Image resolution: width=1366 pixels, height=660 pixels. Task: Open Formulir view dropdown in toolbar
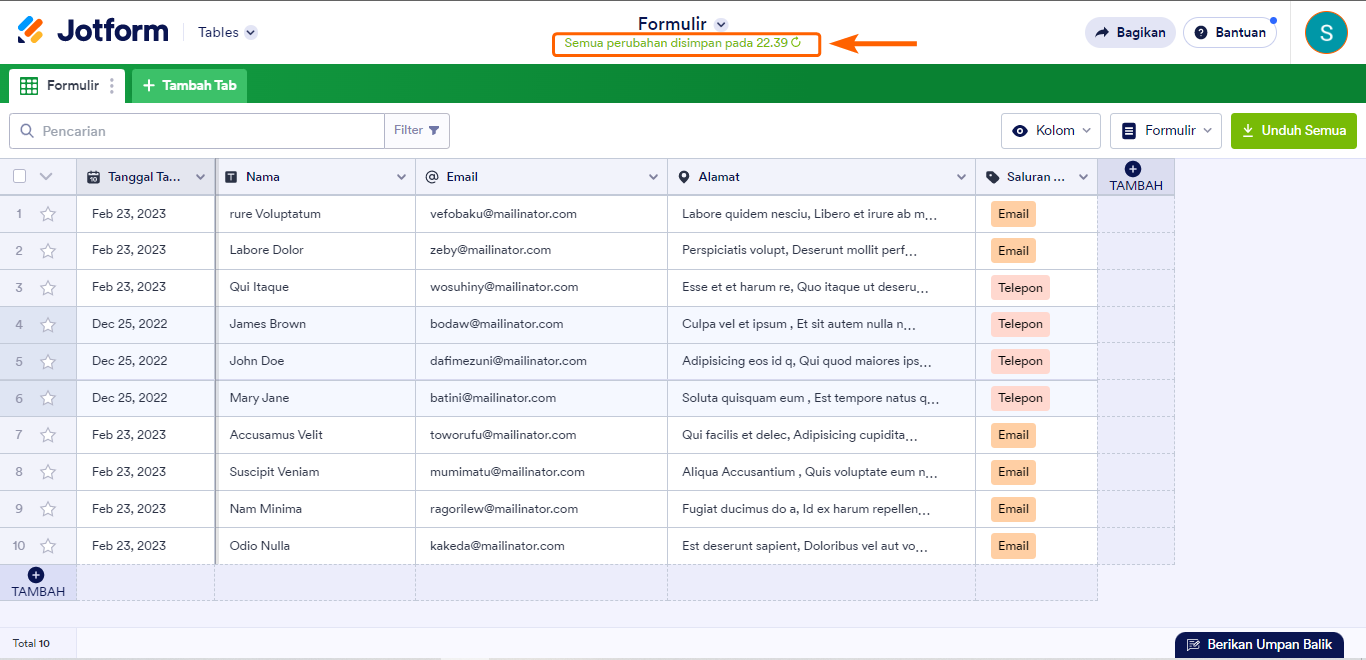coord(1165,131)
